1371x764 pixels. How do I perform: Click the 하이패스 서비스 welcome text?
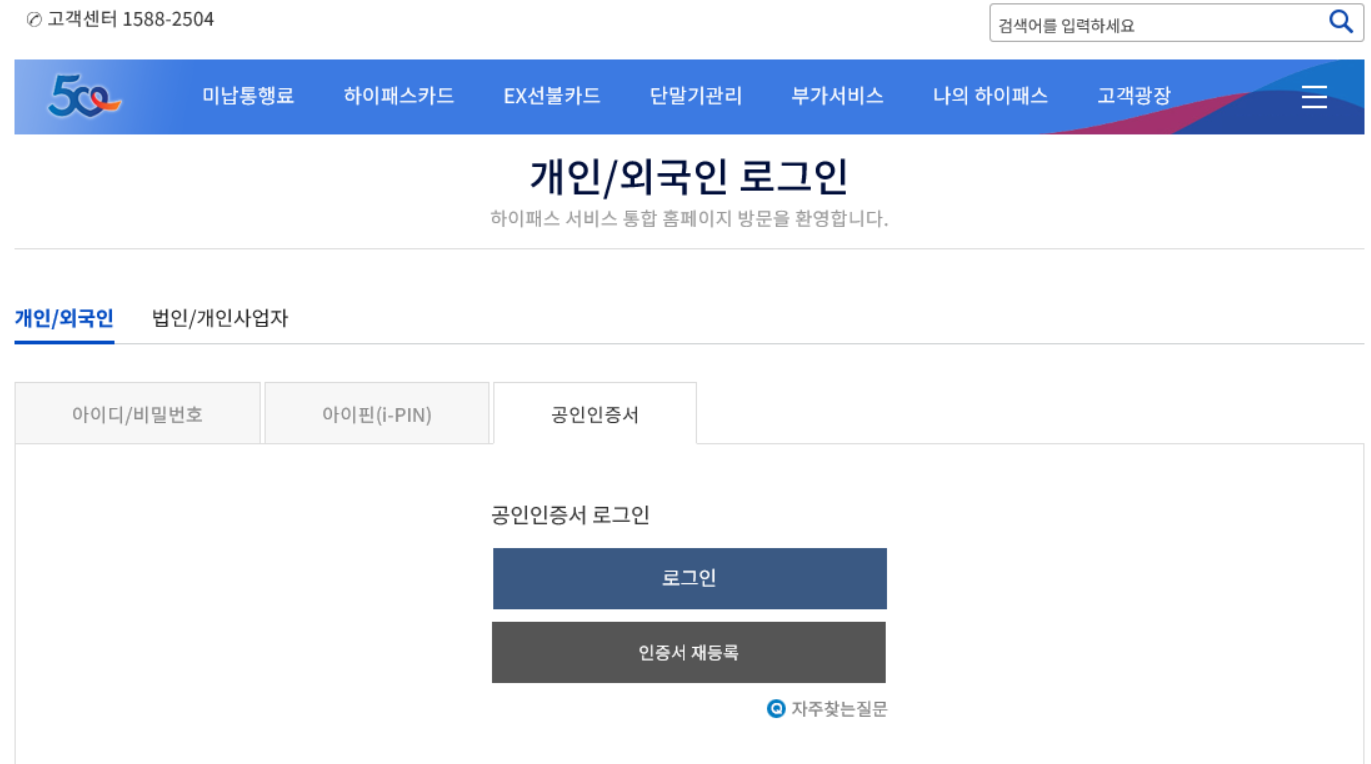click(x=689, y=219)
